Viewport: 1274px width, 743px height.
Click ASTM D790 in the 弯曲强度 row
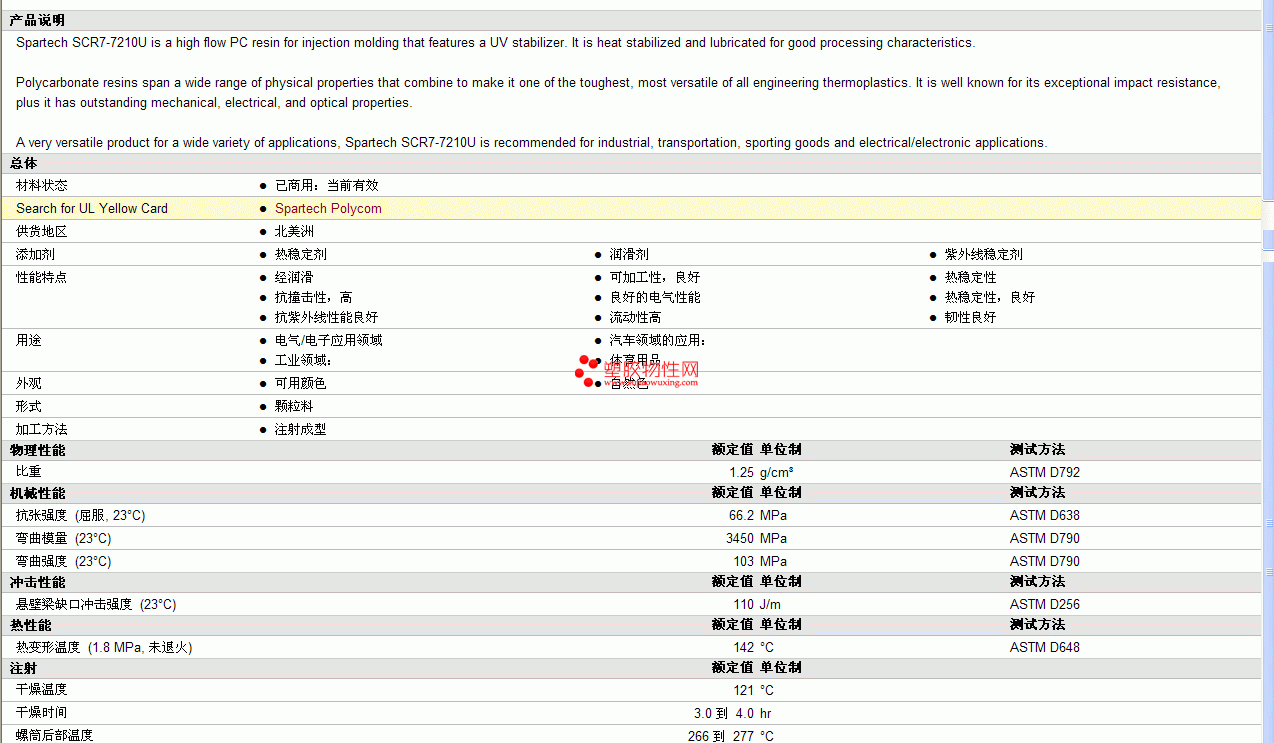(1045, 561)
